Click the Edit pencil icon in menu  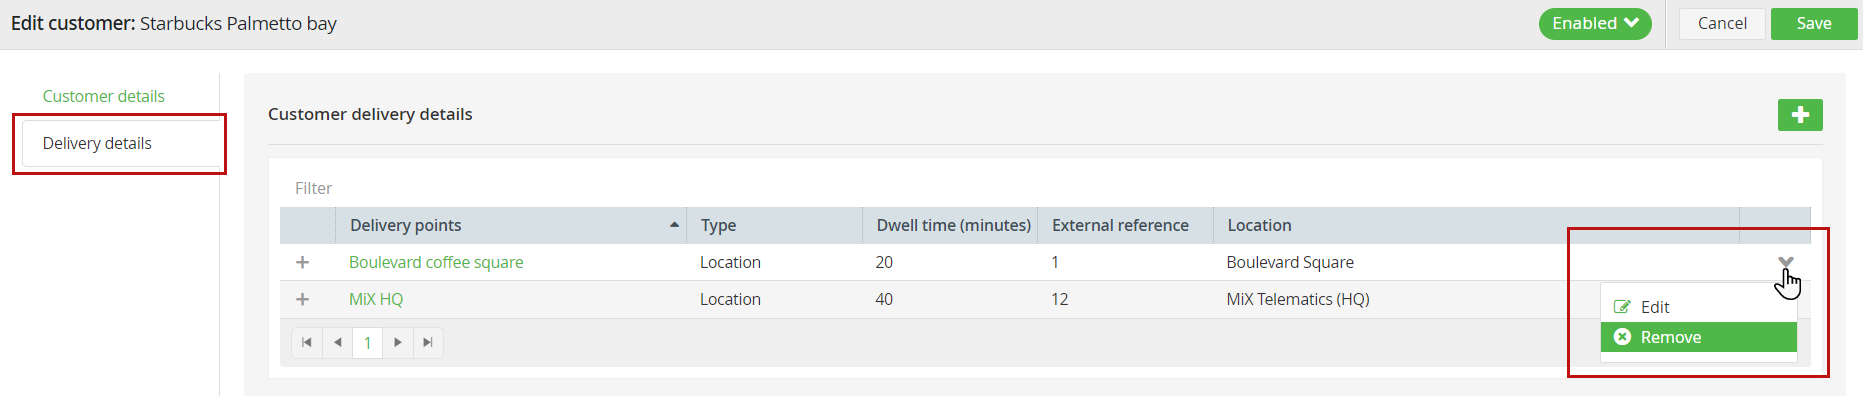pyautogui.click(x=1622, y=307)
